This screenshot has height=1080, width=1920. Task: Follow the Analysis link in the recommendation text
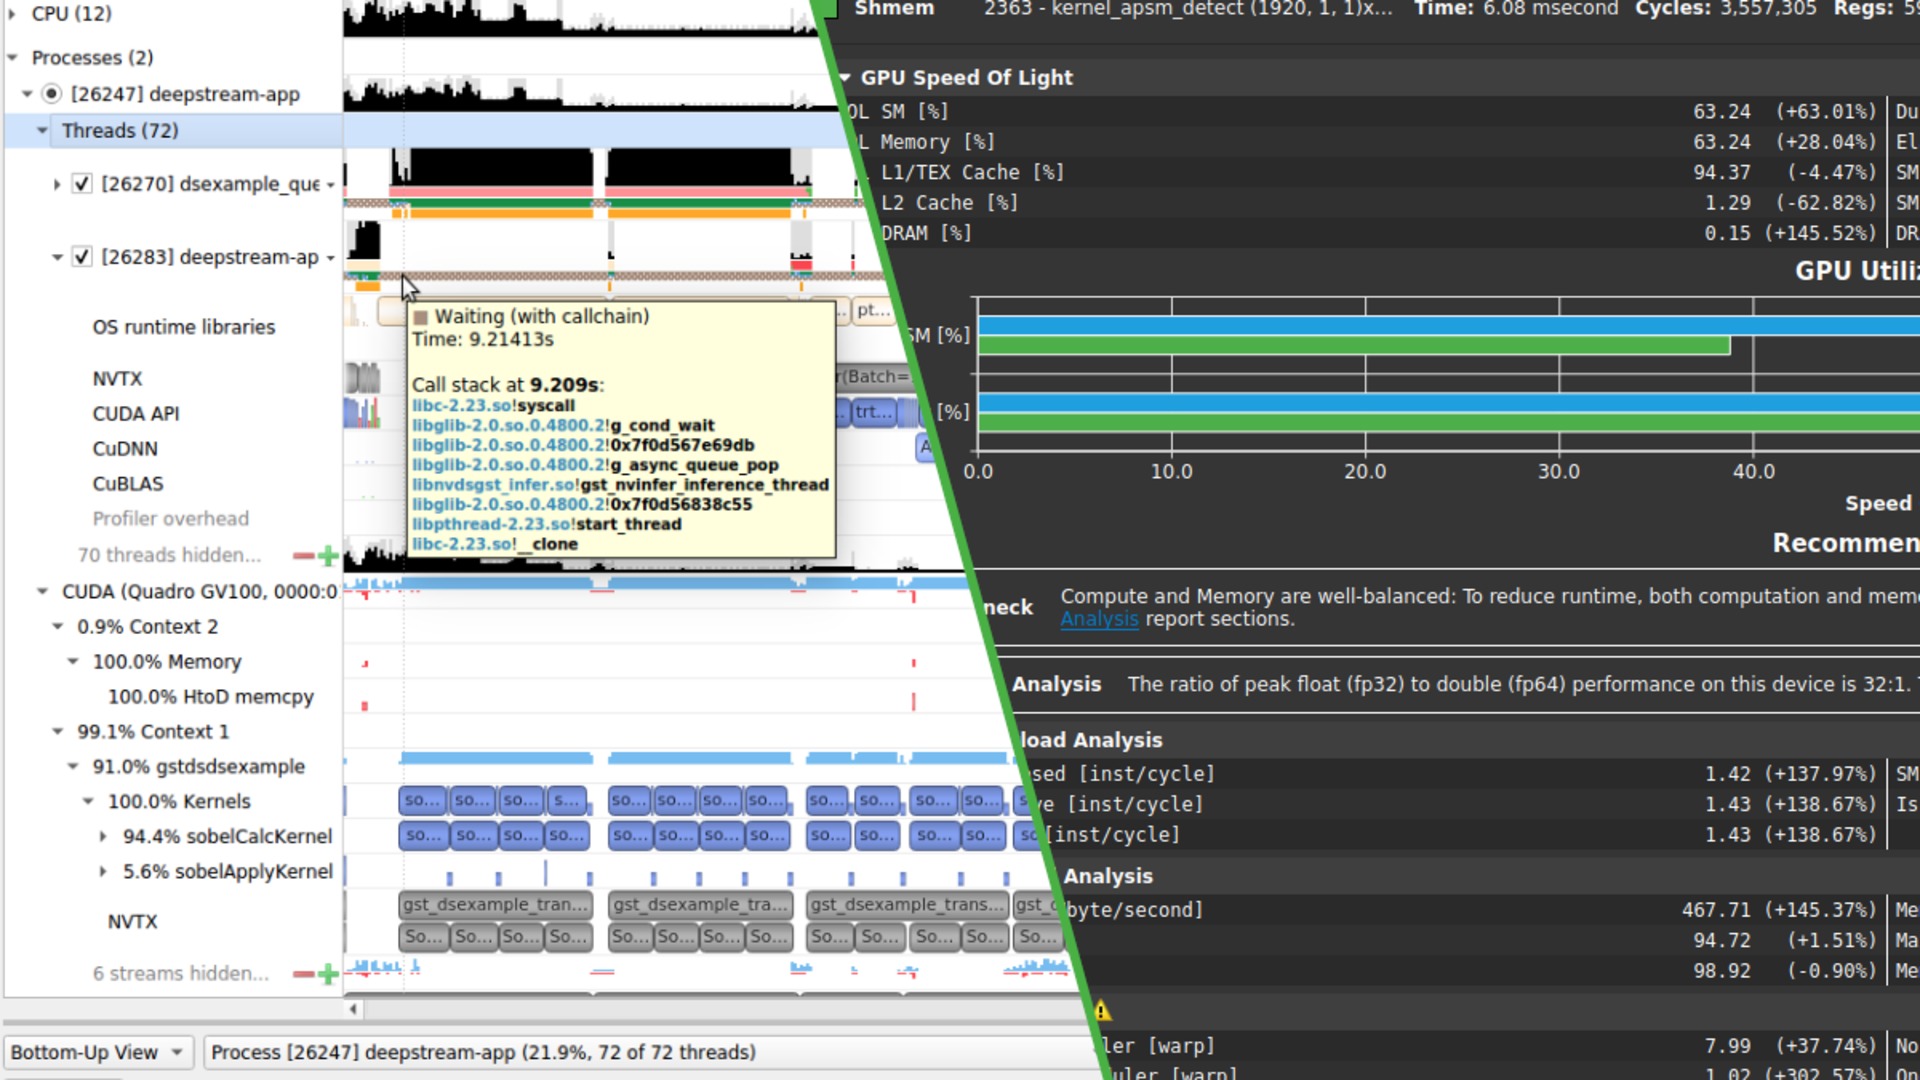tap(1099, 619)
